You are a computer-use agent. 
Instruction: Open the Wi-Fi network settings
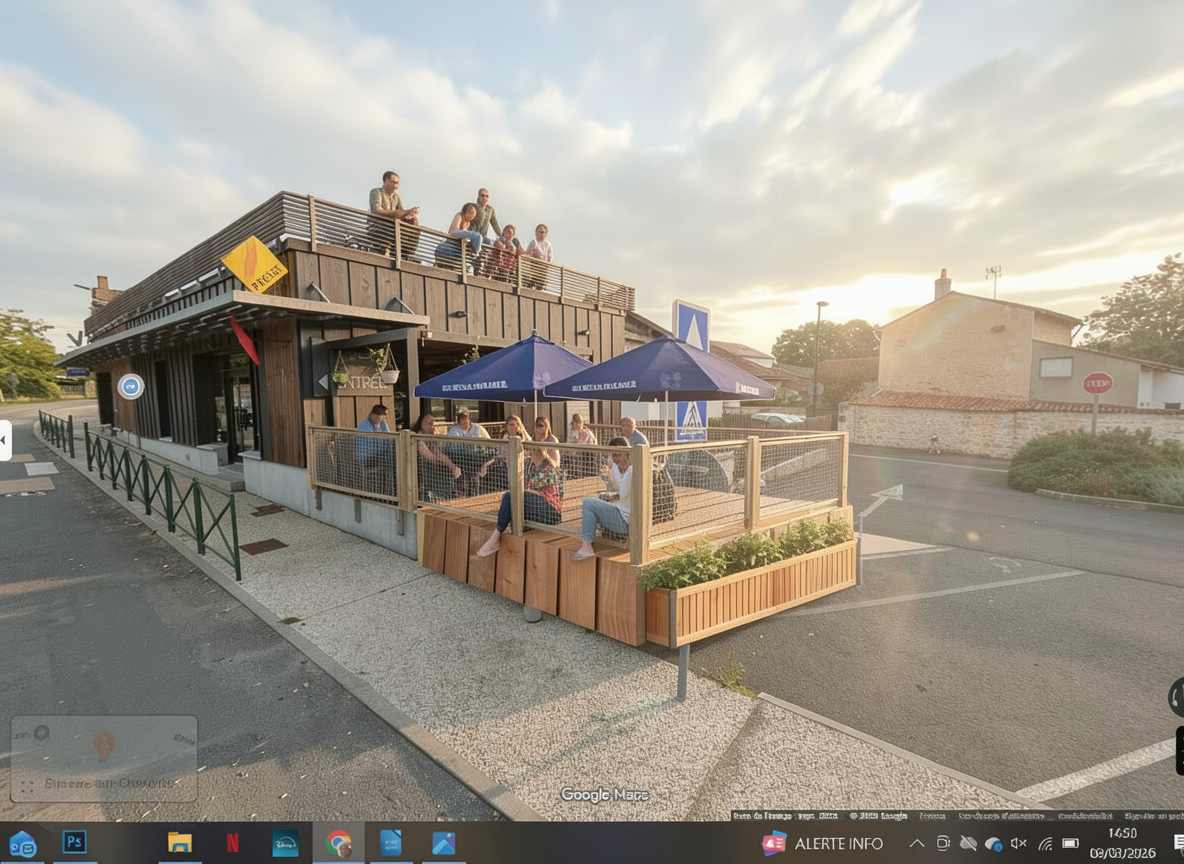[x=1045, y=843]
